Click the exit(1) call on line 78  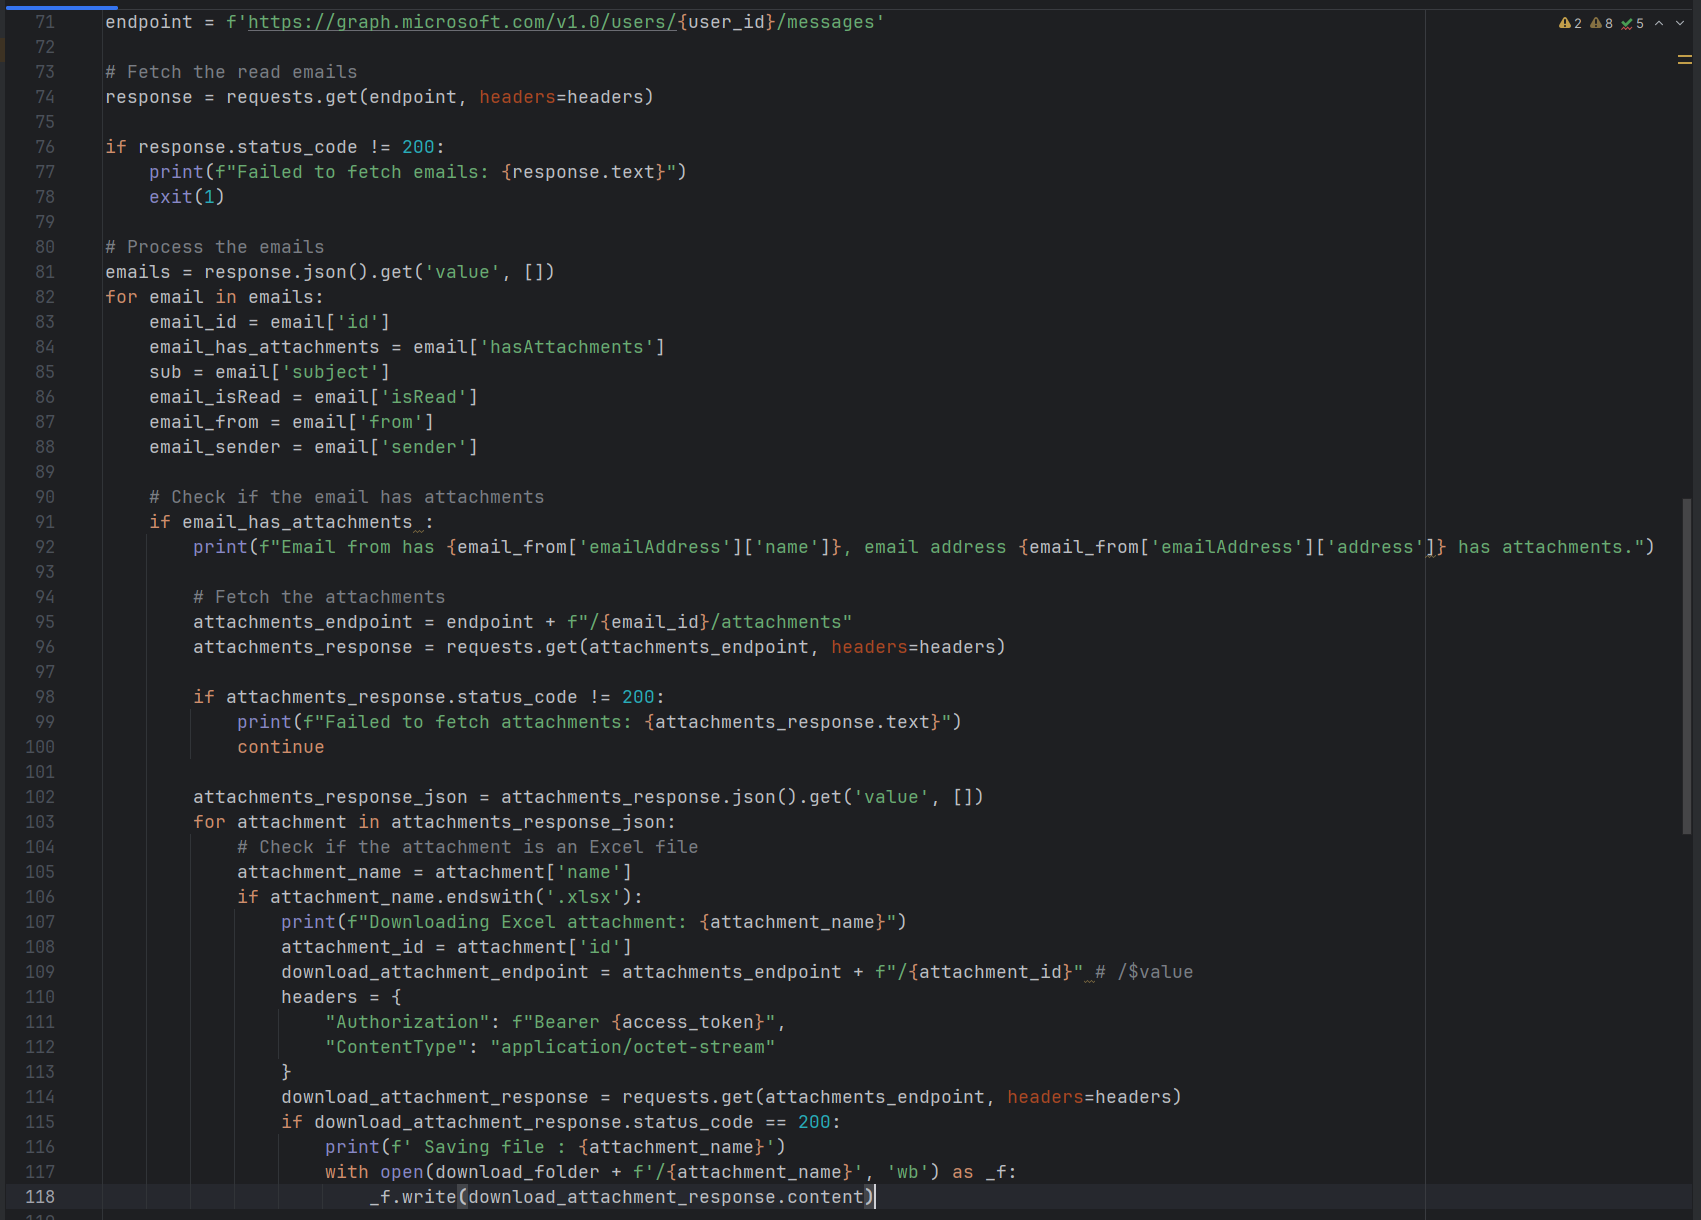pos(185,196)
